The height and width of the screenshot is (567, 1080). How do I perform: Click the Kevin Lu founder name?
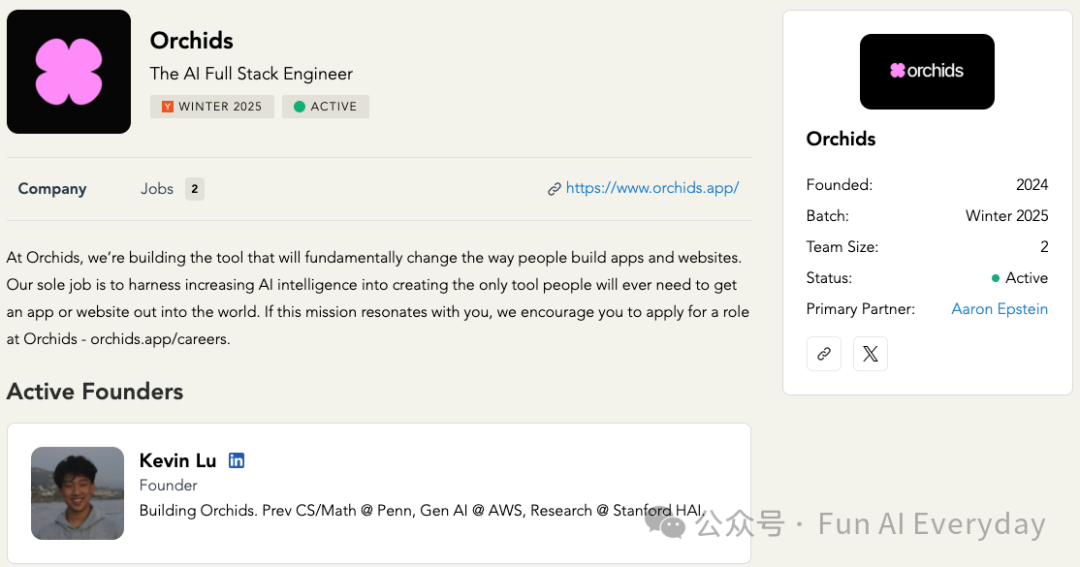[177, 460]
